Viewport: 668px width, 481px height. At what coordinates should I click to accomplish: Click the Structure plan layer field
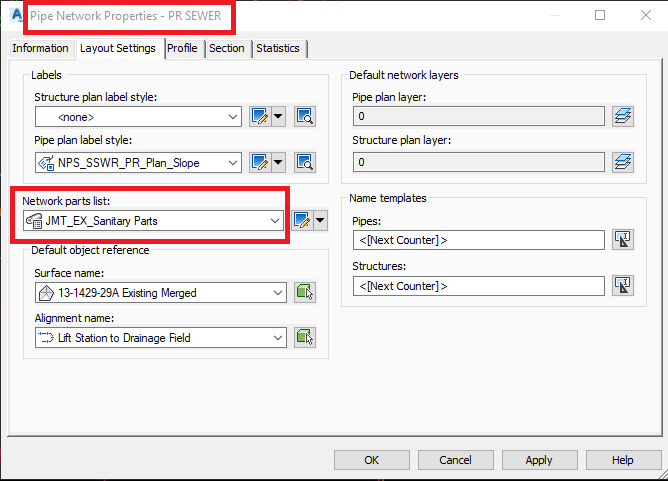478,162
